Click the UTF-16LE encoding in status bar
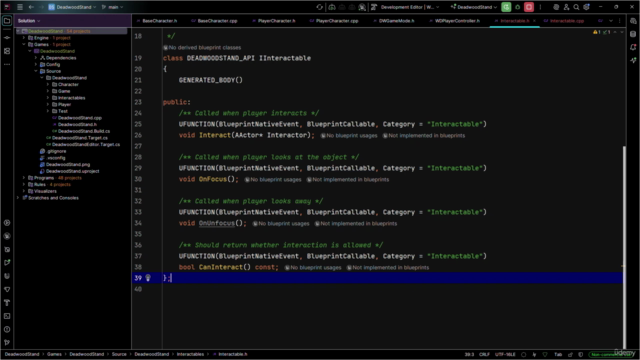640x360 pixels. [505, 354]
